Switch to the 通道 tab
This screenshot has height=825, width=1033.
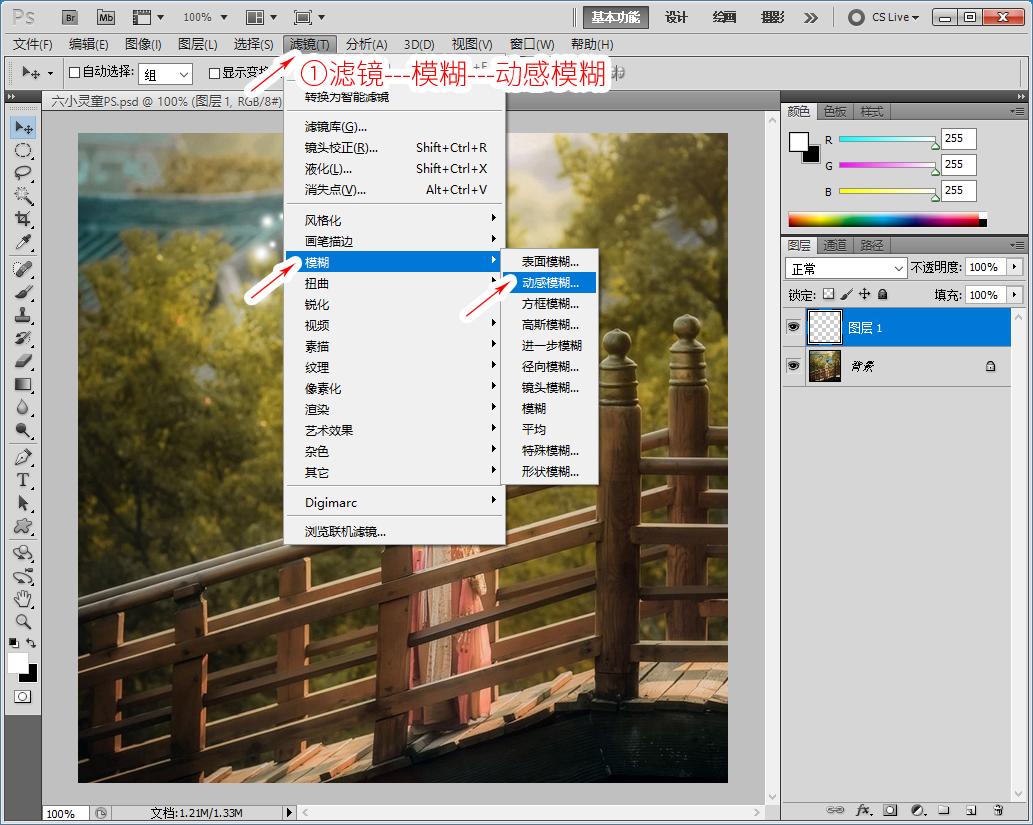pyautogui.click(x=835, y=245)
